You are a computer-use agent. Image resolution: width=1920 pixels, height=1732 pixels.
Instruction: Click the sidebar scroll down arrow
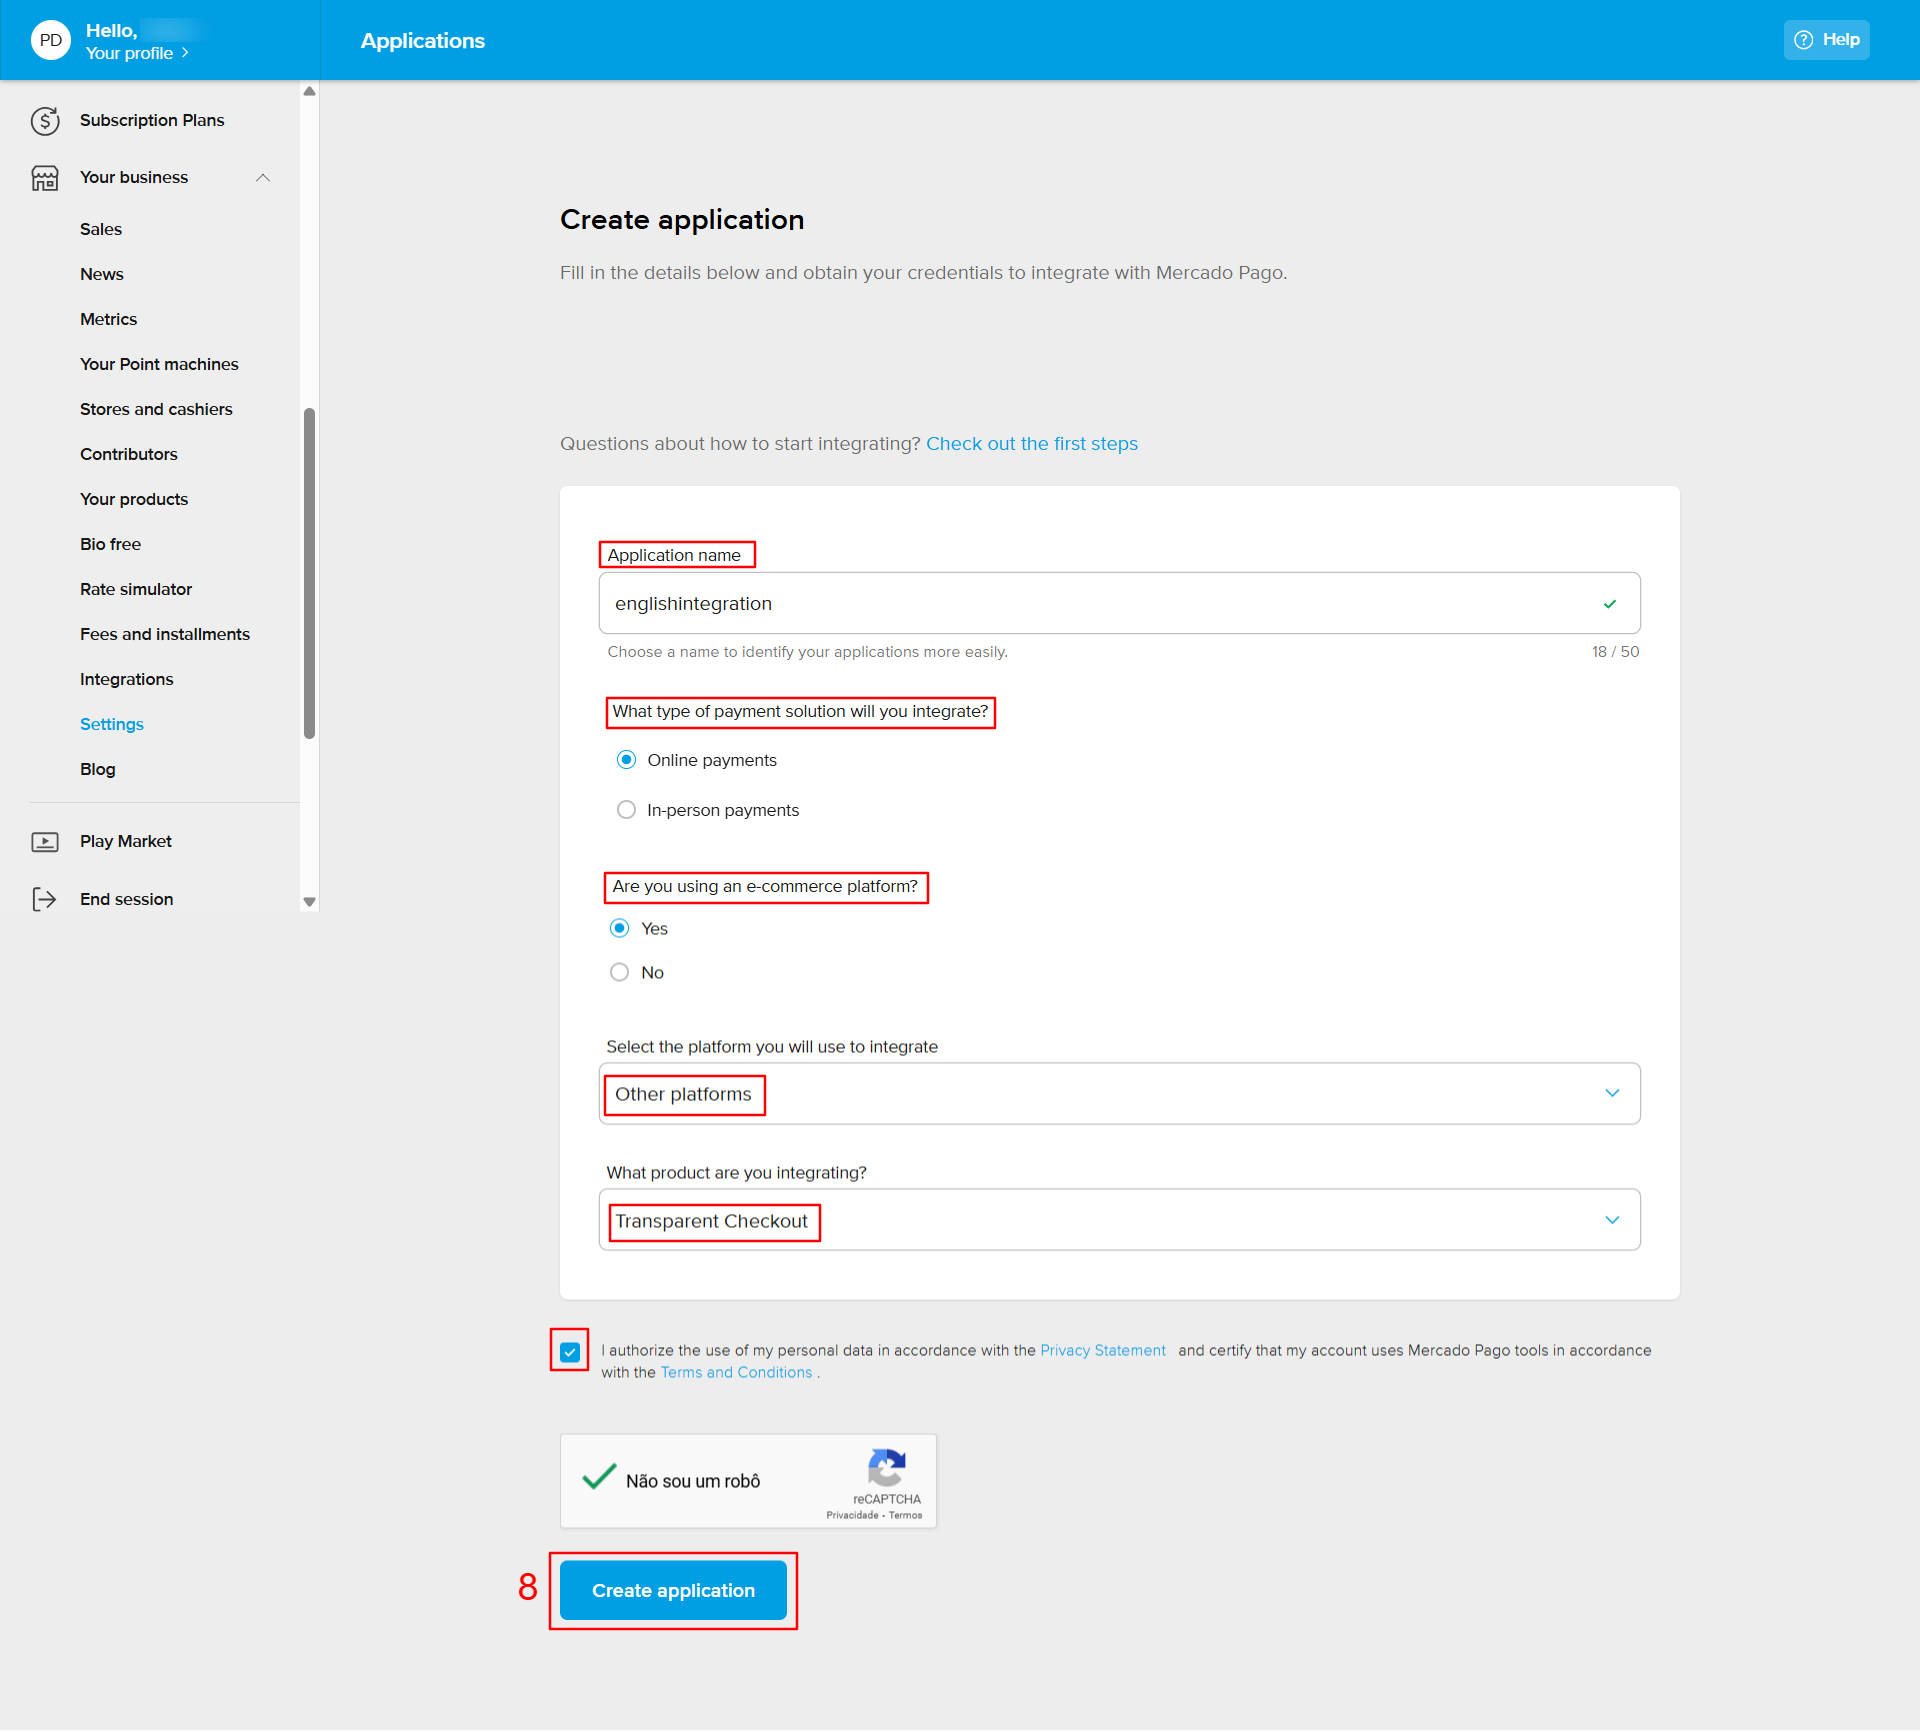click(309, 902)
